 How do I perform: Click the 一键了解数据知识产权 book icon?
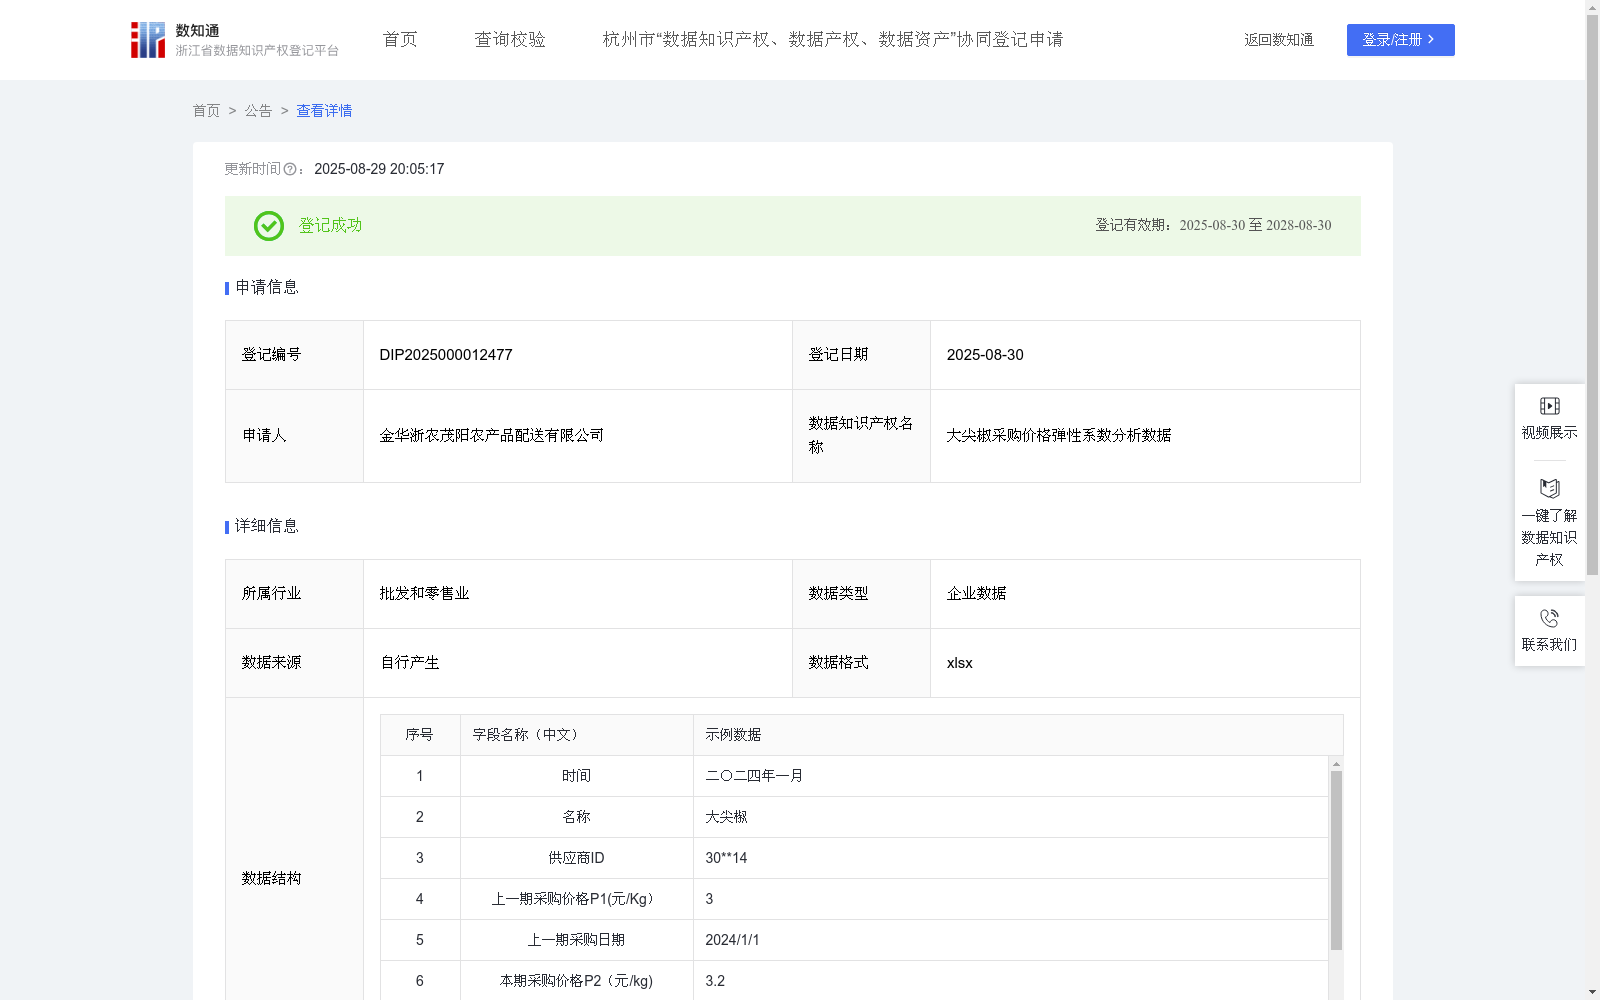(x=1548, y=489)
